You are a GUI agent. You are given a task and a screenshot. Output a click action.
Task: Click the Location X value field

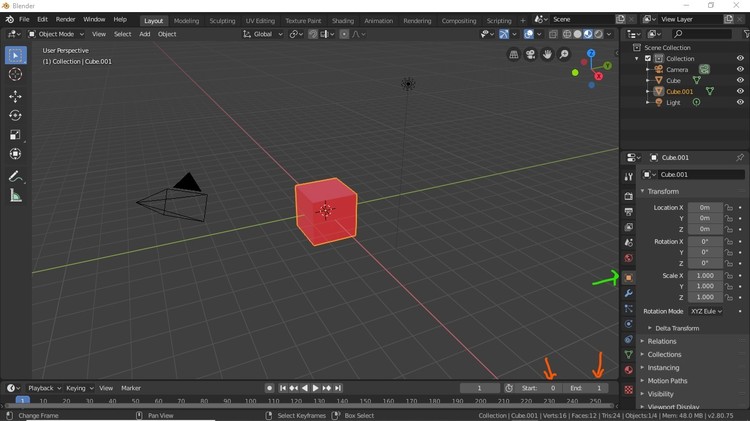click(705, 208)
